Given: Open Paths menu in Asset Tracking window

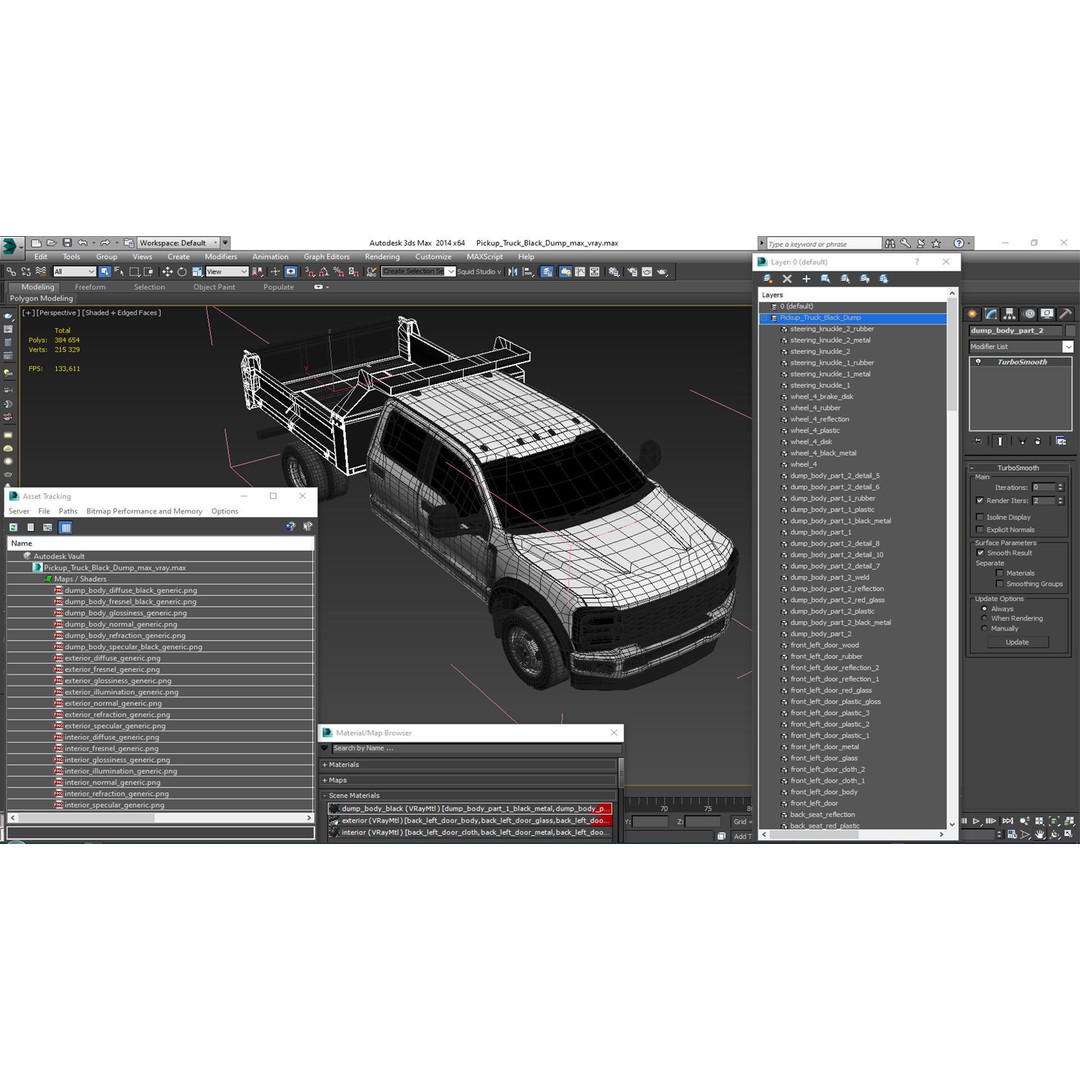Looking at the screenshot, I should click(x=68, y=511).
